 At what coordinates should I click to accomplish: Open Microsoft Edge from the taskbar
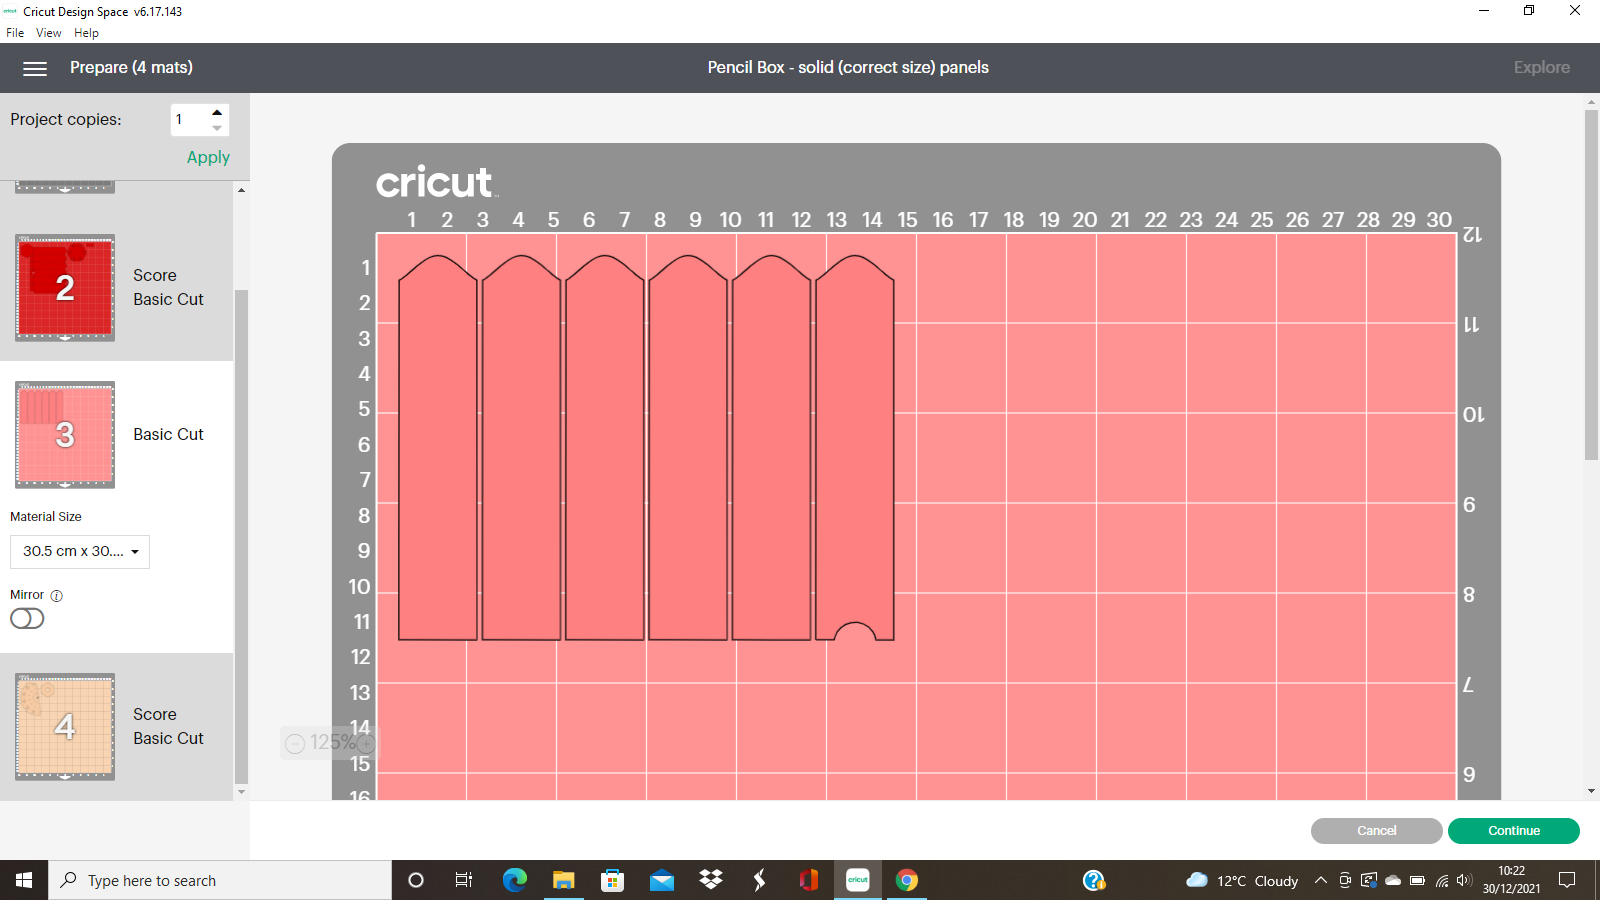[514, 880]
